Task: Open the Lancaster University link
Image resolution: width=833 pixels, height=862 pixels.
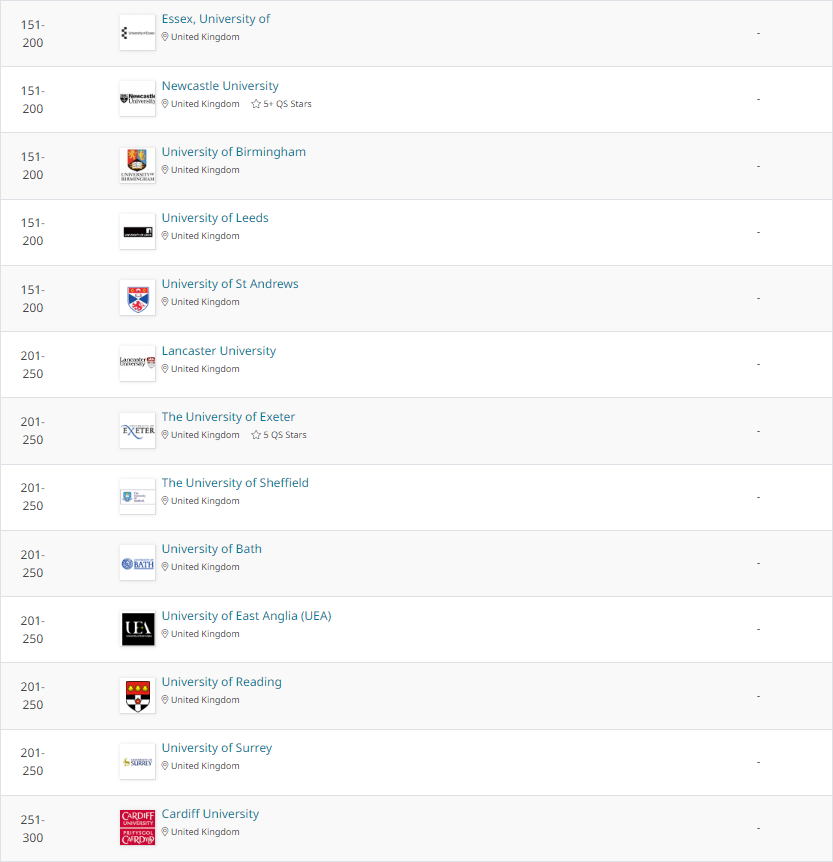Action: pos(219,351)
